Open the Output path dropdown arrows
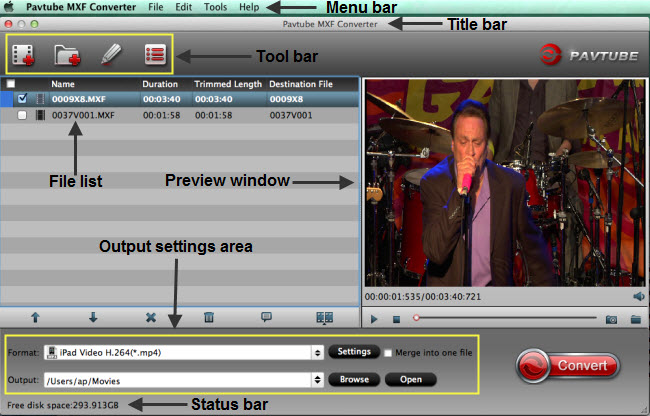This screenshot has width=650, height=416. pyautogui.click(x=318, y=380)
